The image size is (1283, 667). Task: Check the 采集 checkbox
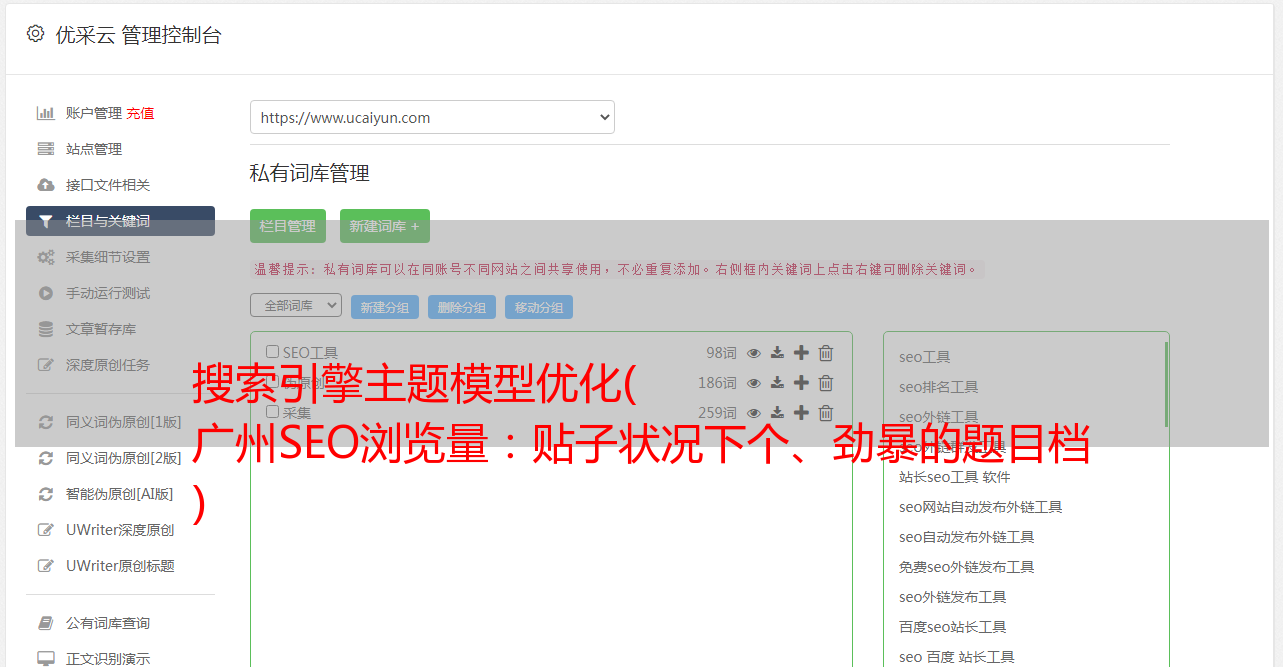click(x=272, y=412)
